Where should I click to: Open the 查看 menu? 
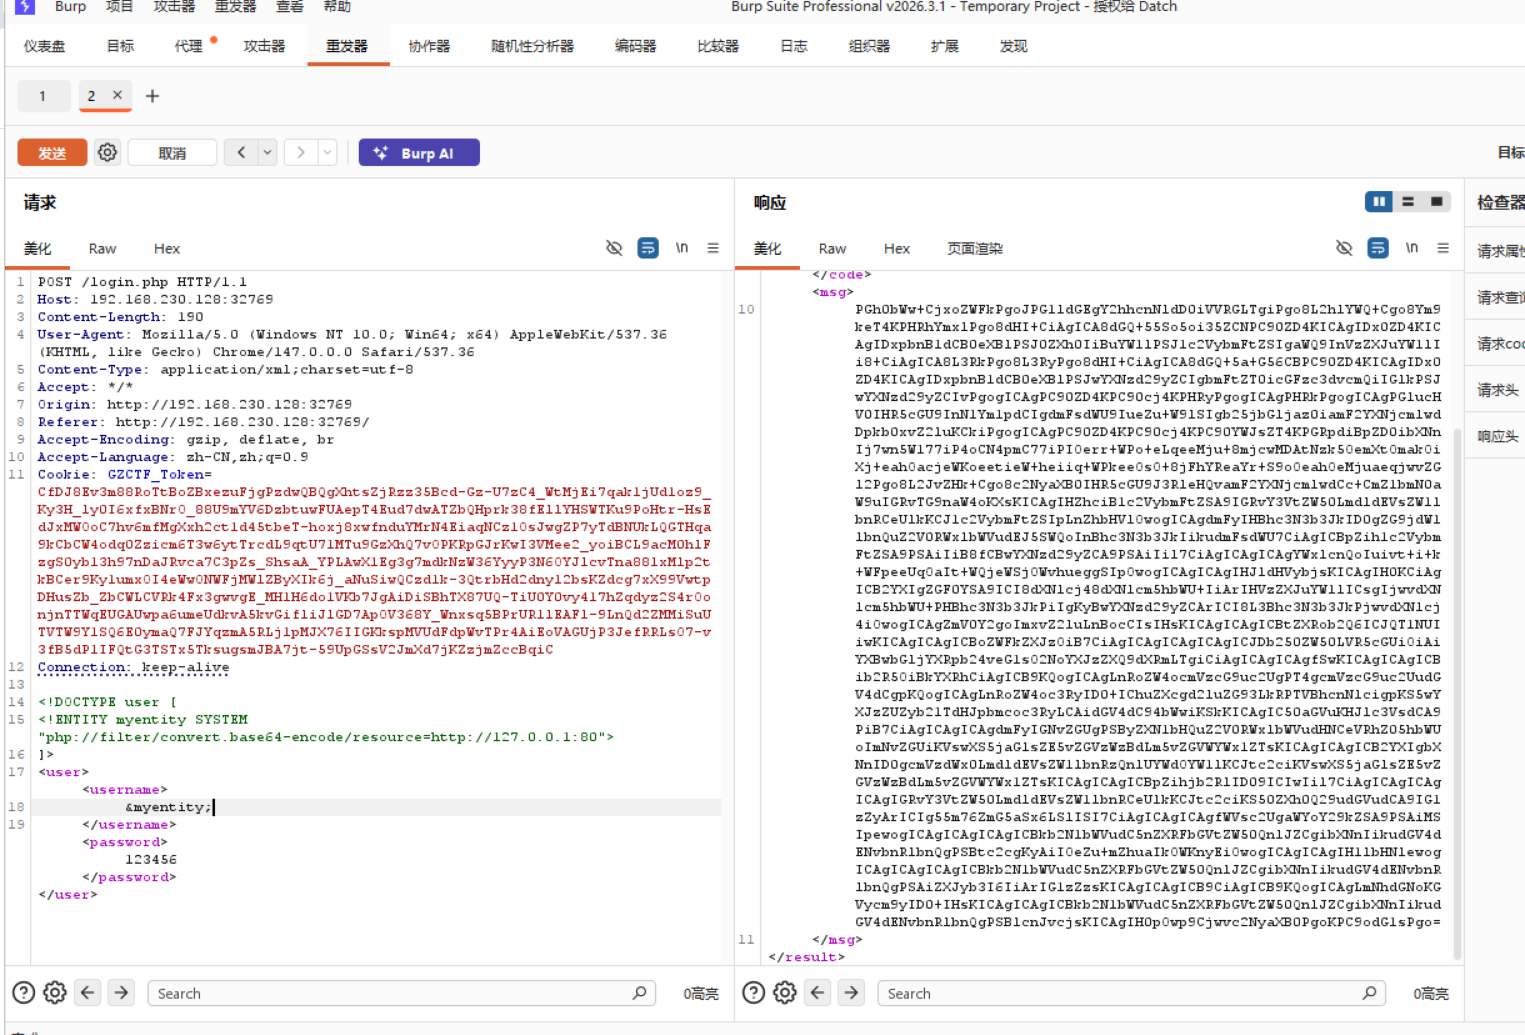290,6
